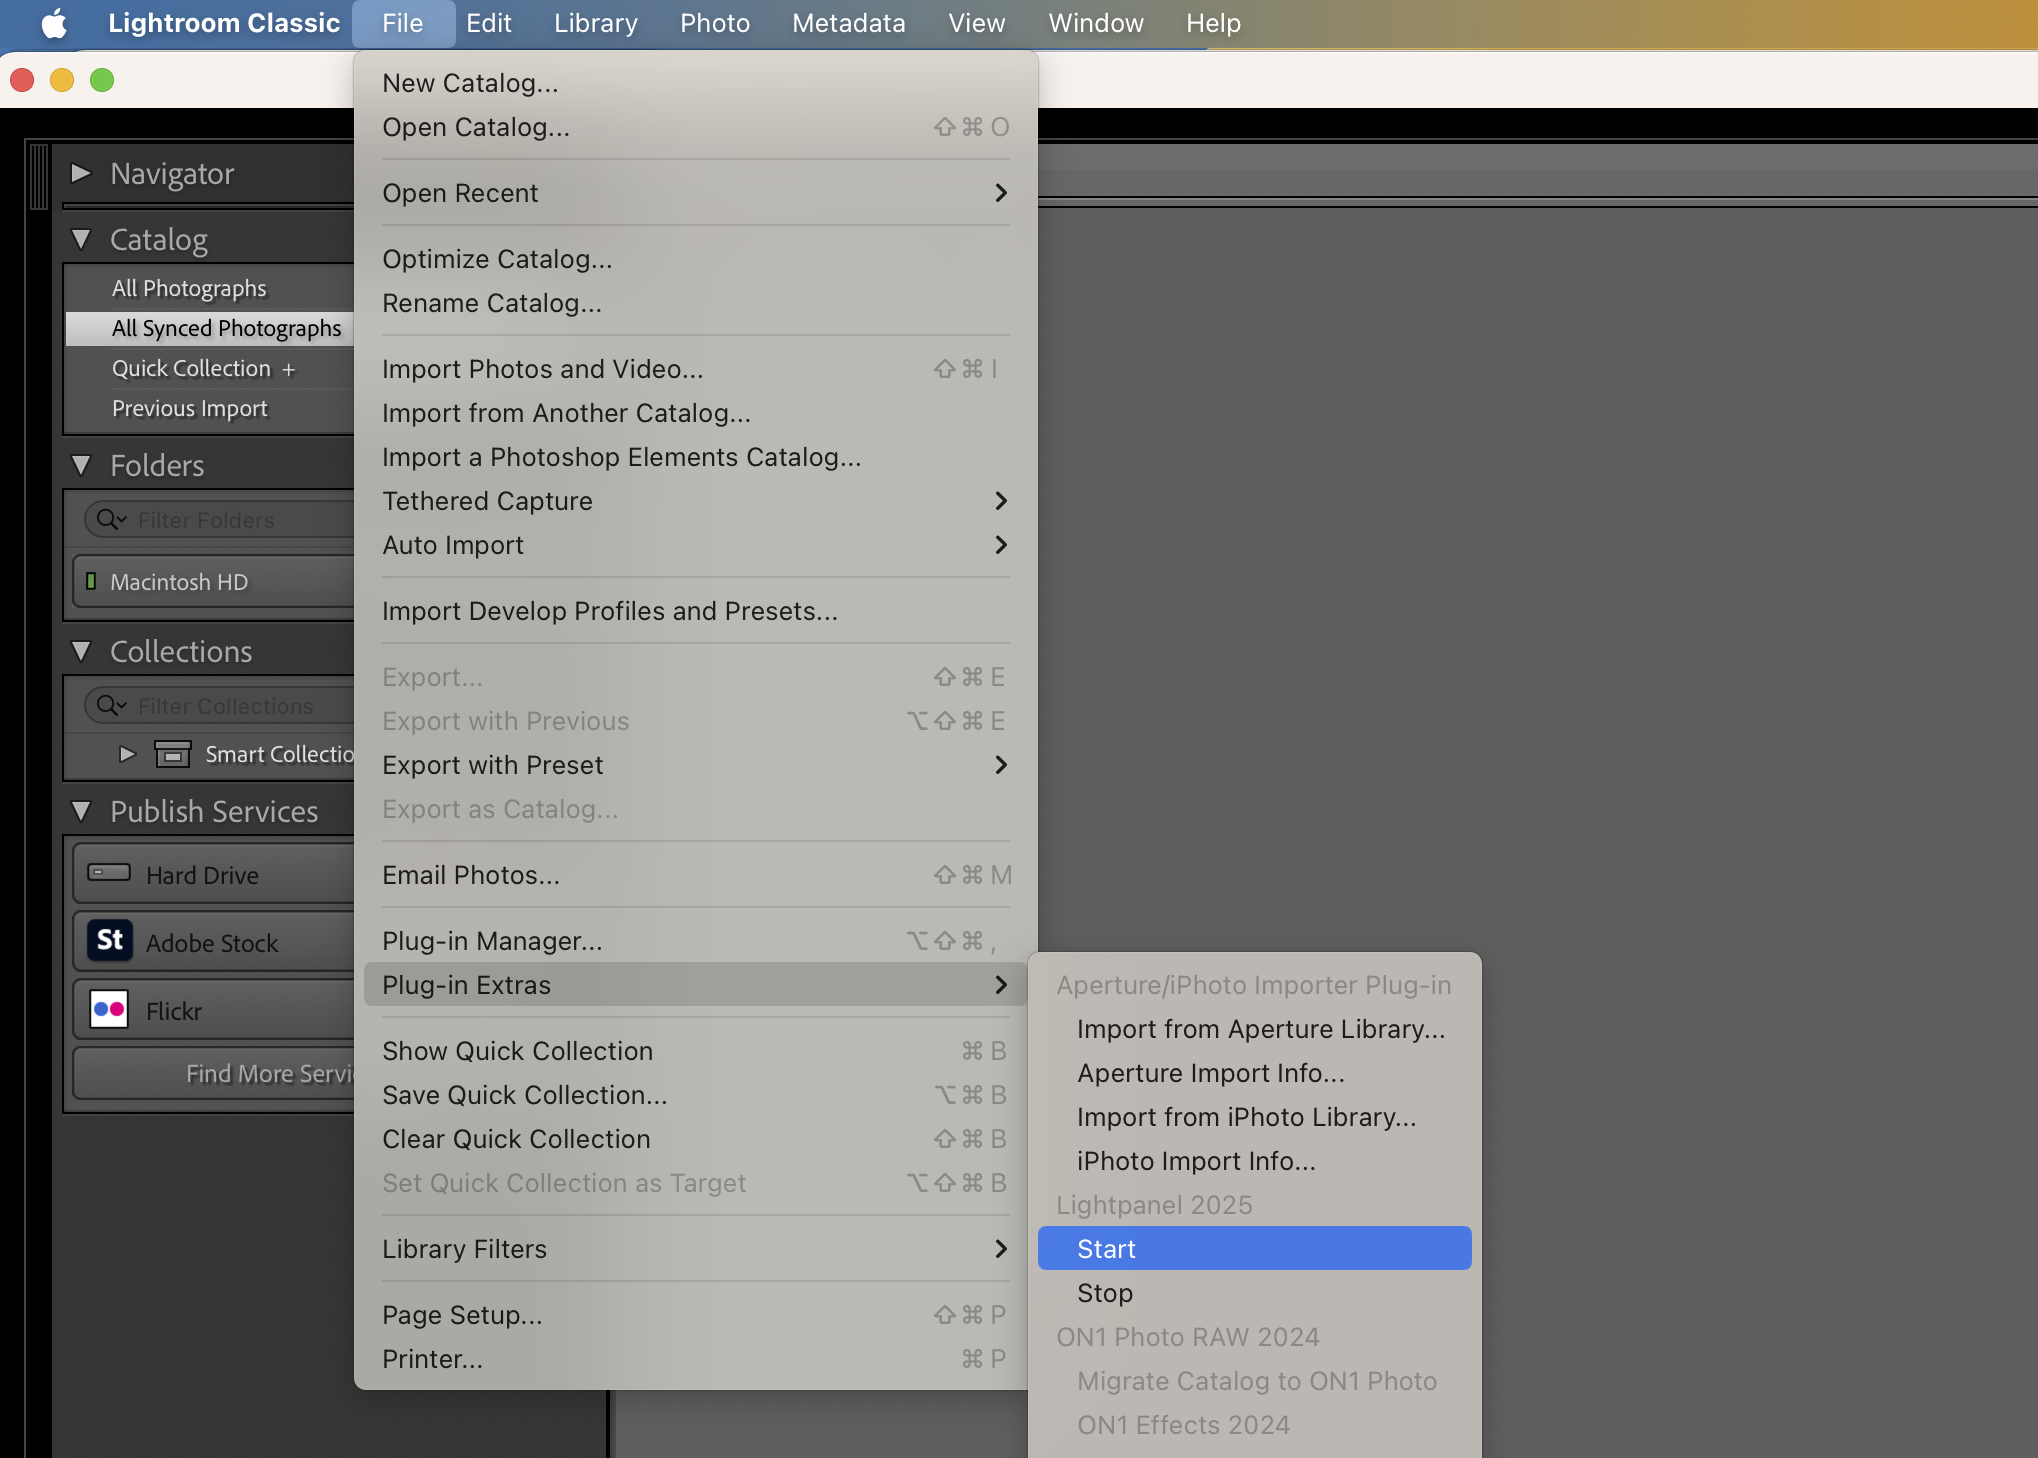This screenshot has height=1458, width=2038.
Task: Expand the Smart Collections tree arrow
Action: coord(127,754)
